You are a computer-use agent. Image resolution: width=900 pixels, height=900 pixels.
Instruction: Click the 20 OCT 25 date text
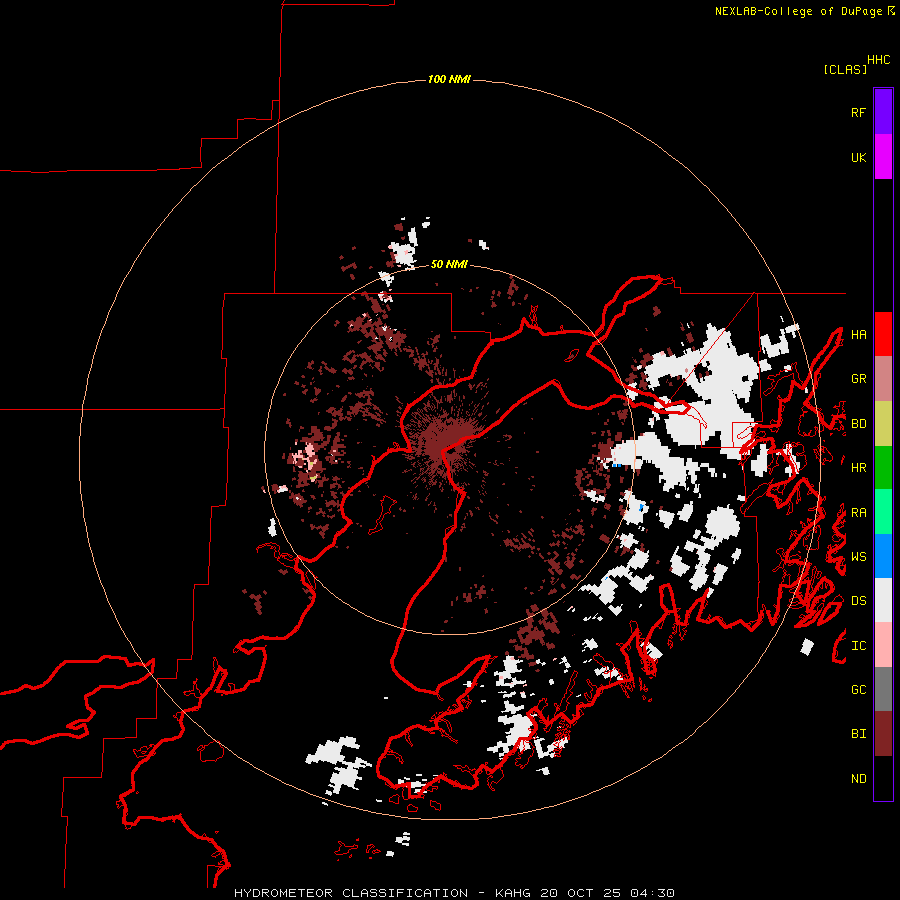coord(581,893)
